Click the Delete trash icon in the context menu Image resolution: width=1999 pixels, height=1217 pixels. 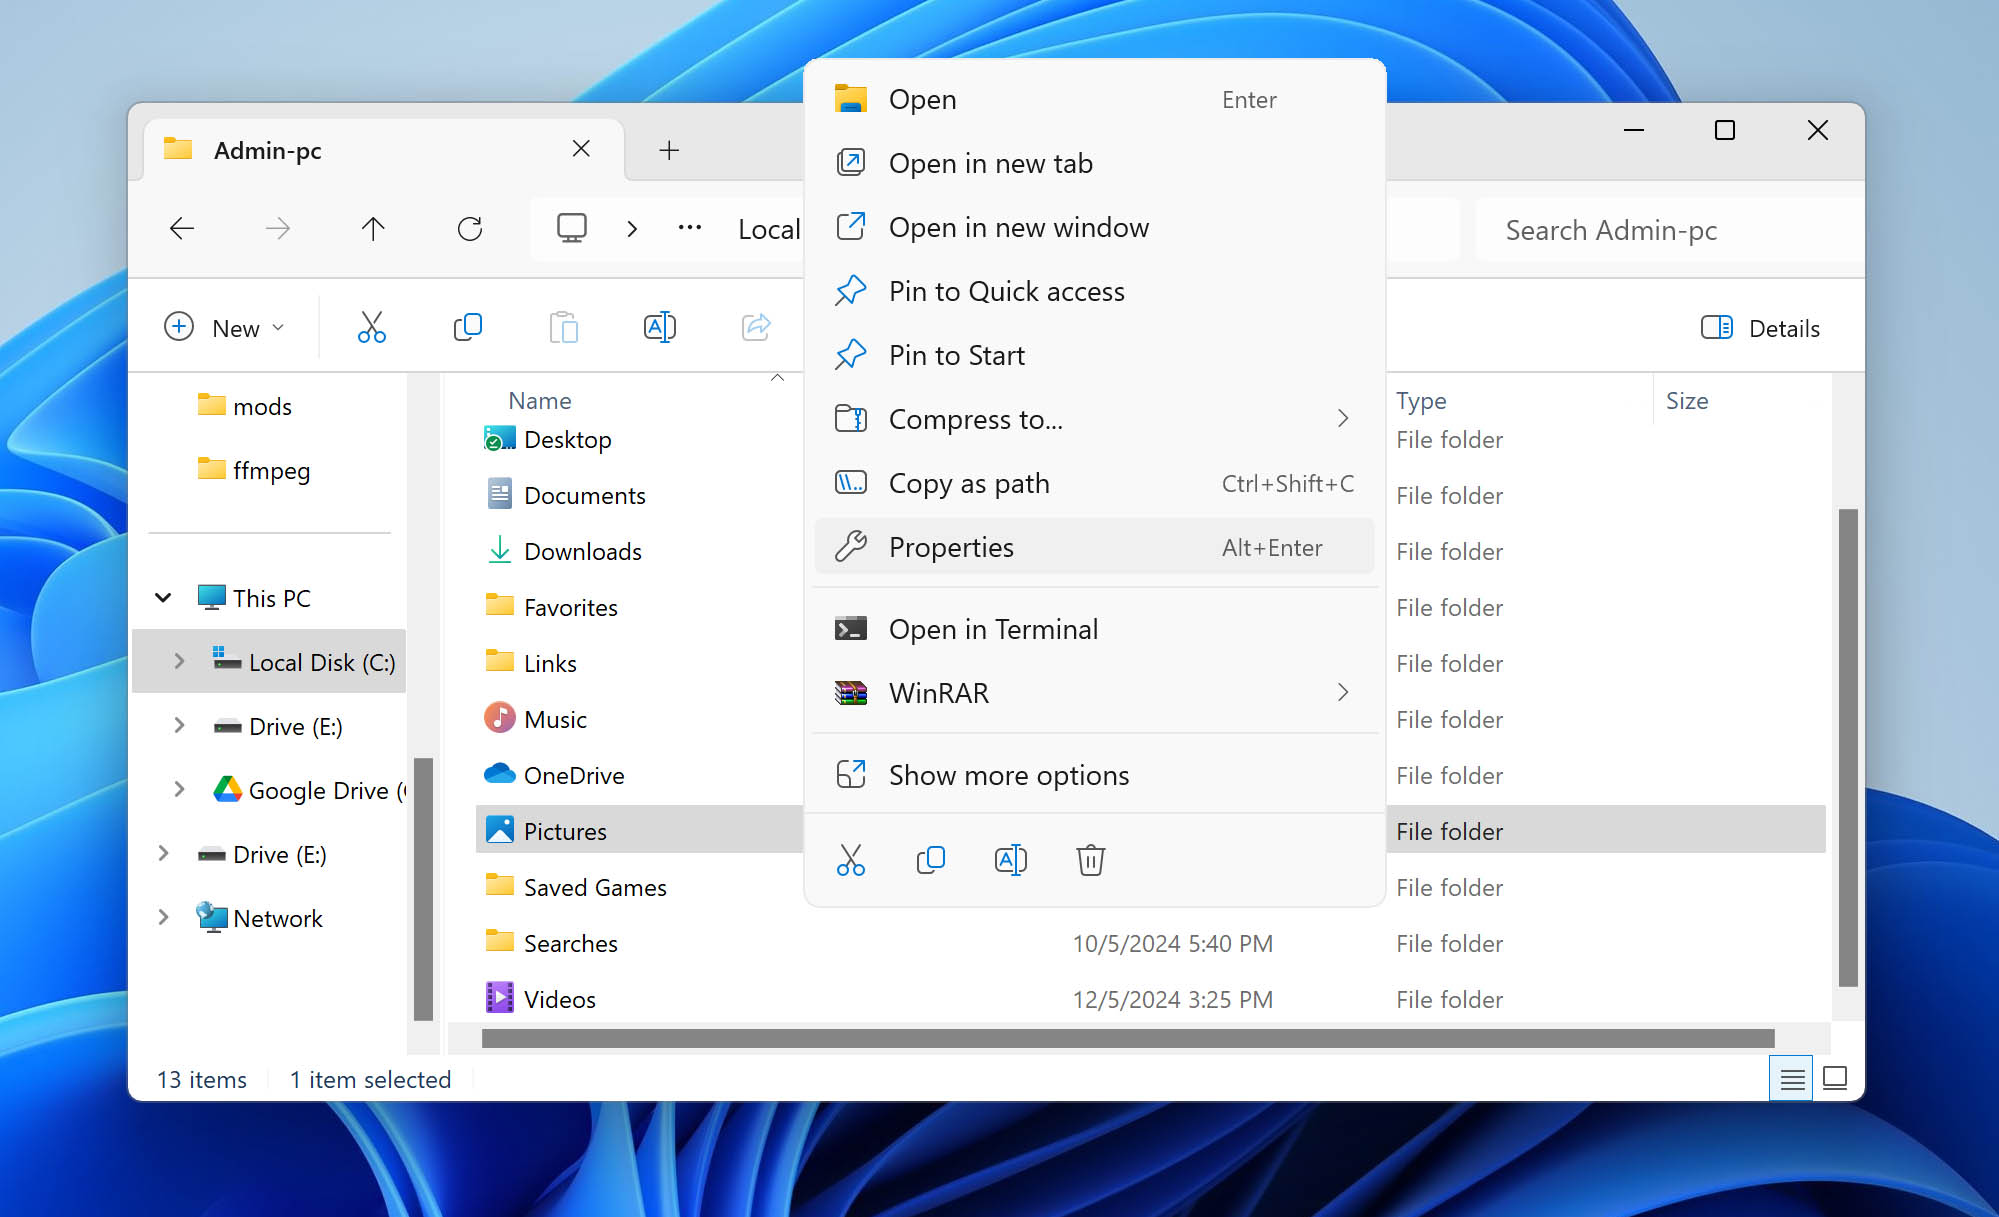click(1090, 859)
